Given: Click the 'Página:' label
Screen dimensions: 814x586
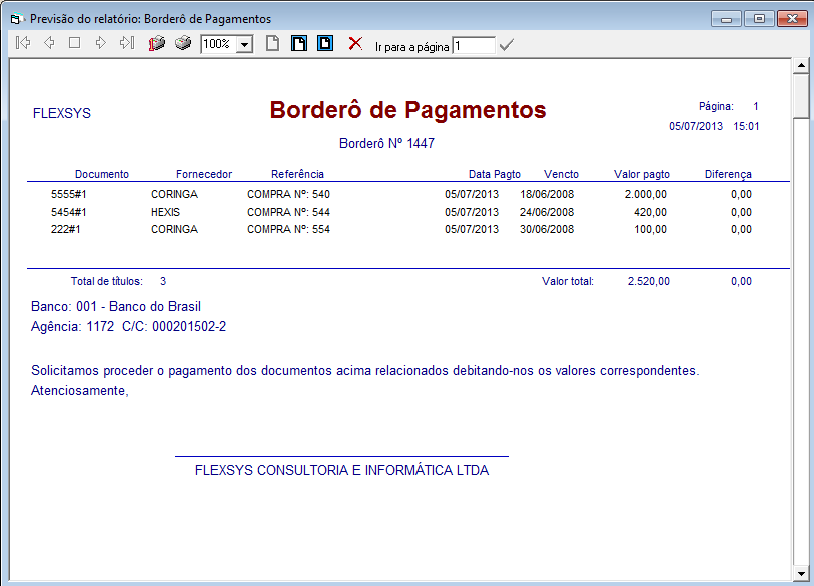Looking at the screenshot, I should point(716,106).
